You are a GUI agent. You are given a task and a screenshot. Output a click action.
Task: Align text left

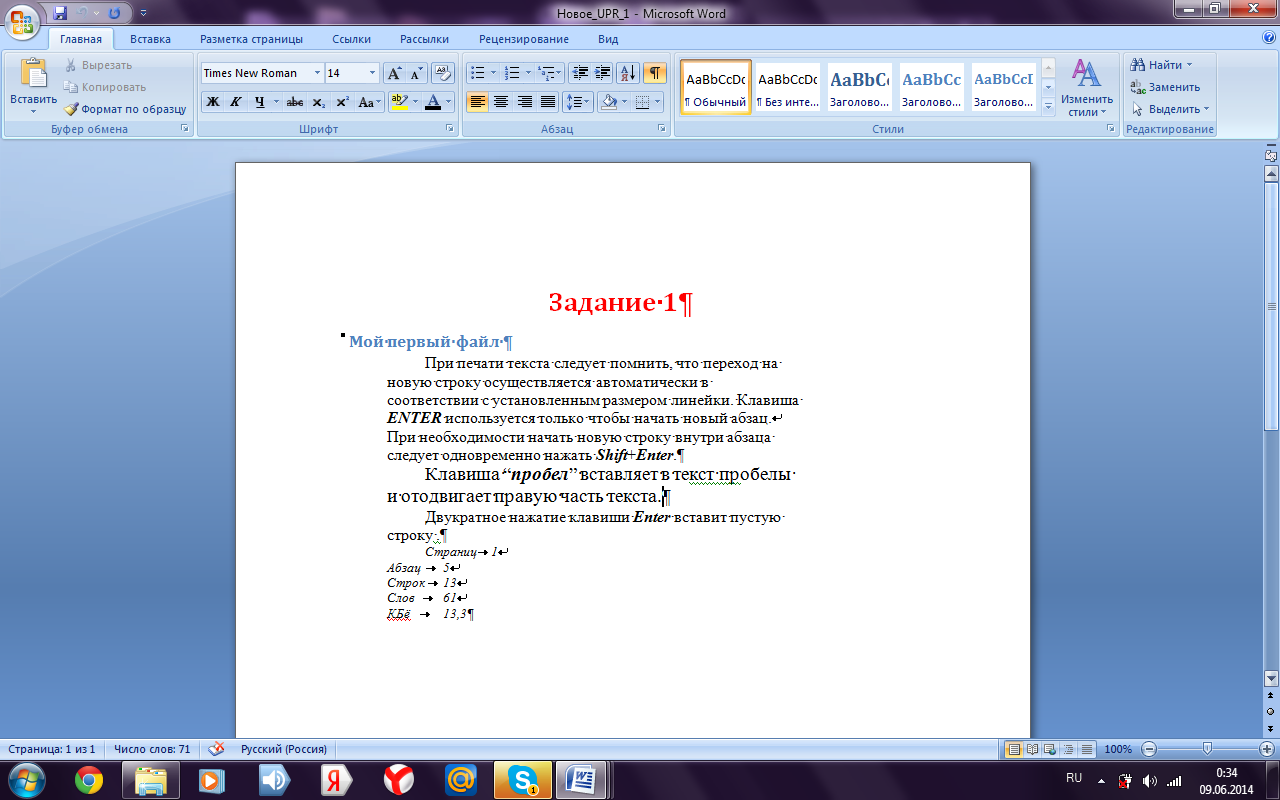pos(478,102)
